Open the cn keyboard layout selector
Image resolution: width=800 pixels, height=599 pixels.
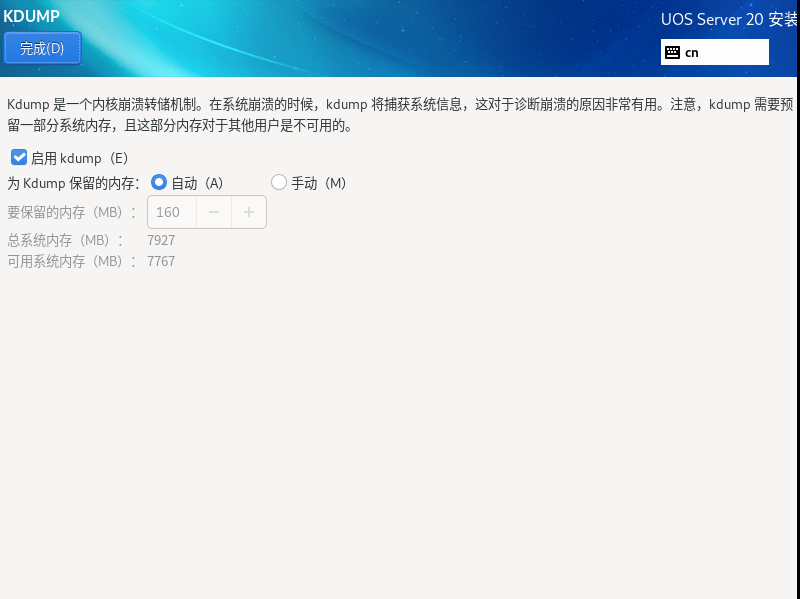click(714, 52)
